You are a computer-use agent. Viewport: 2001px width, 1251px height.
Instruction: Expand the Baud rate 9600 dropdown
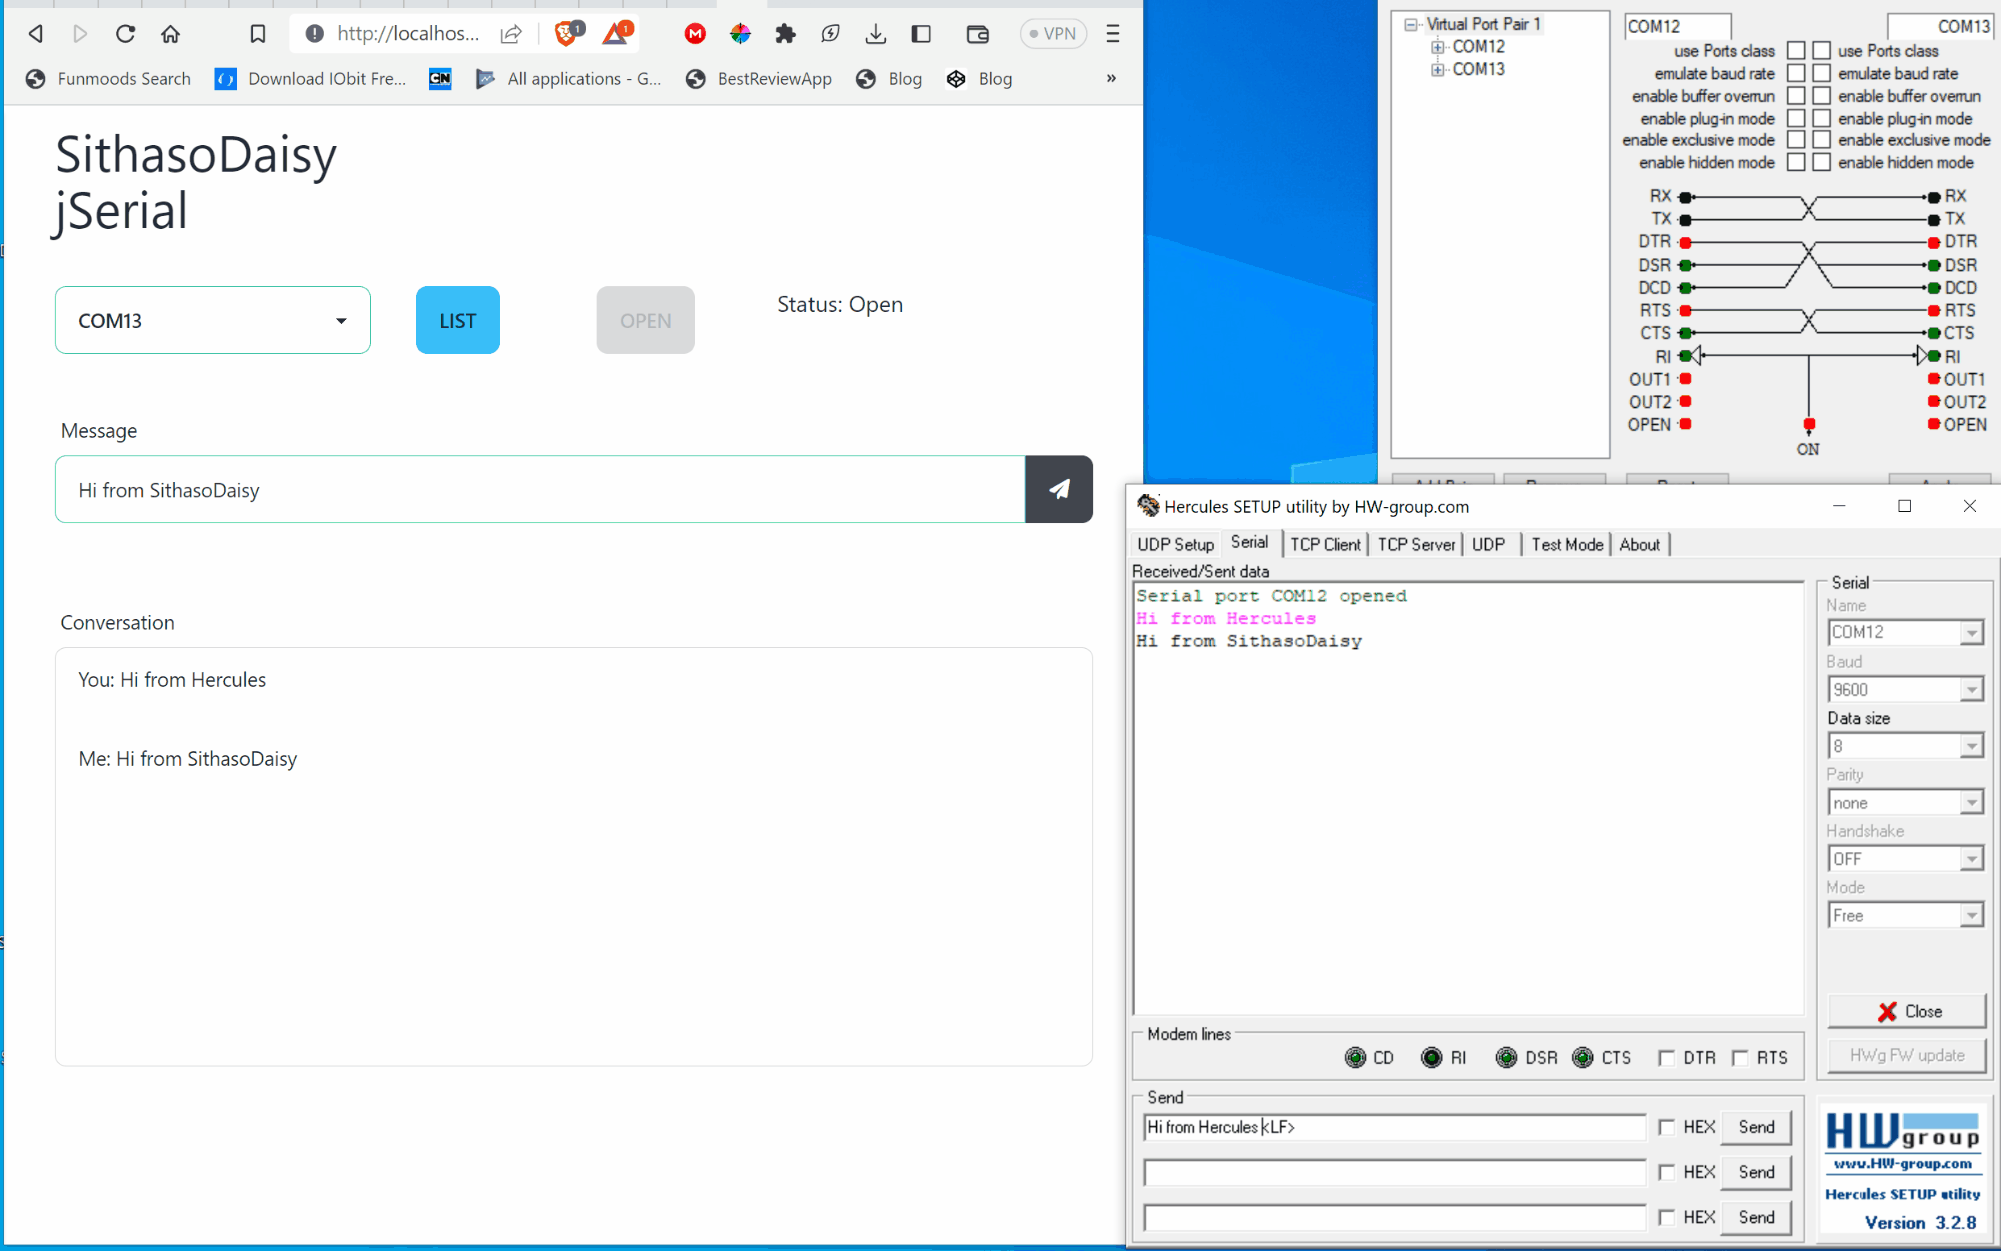1970,690
